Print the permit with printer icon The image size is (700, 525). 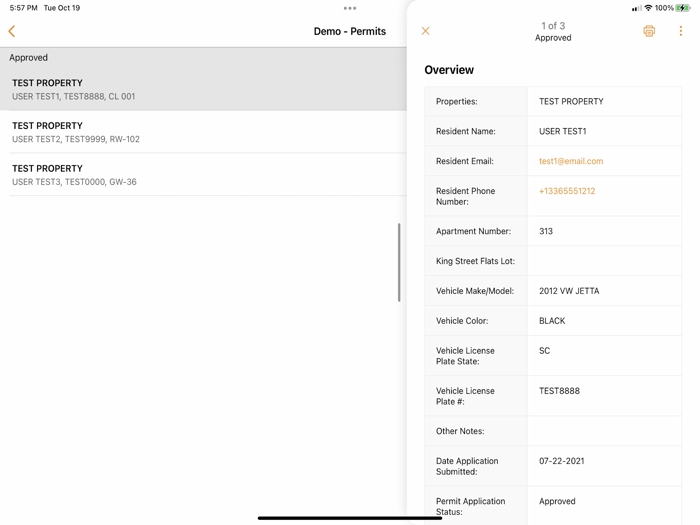click(649, 31)
